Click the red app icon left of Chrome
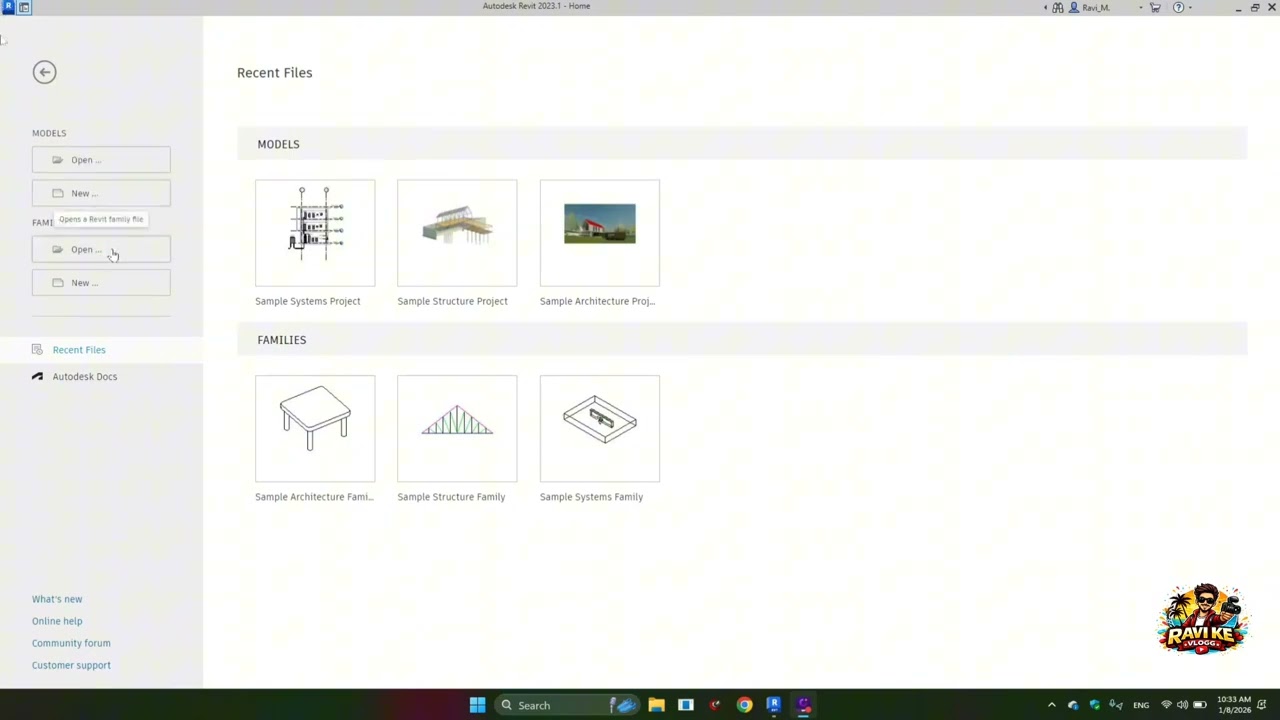 [715, 705]
